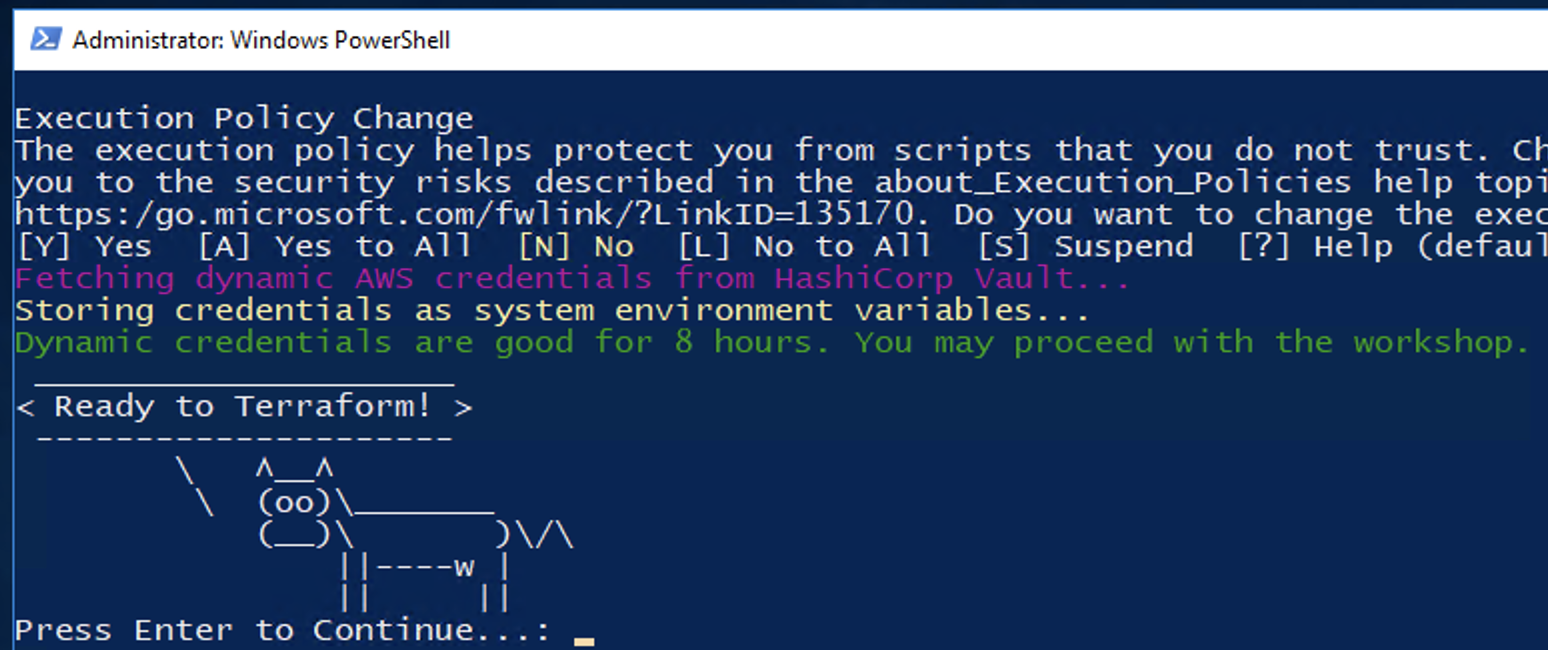Choose the '[L] No to All' option

804,246
